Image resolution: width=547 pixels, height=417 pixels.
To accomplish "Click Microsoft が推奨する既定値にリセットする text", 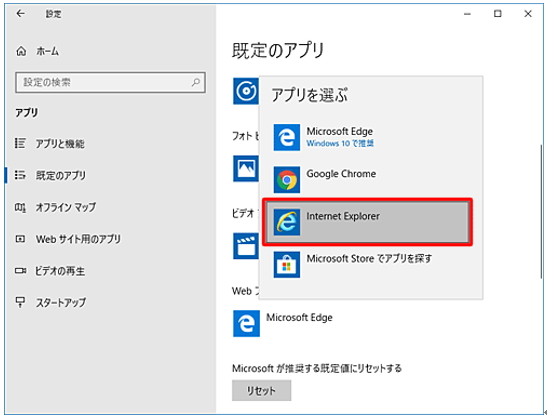I will [317, 368].
